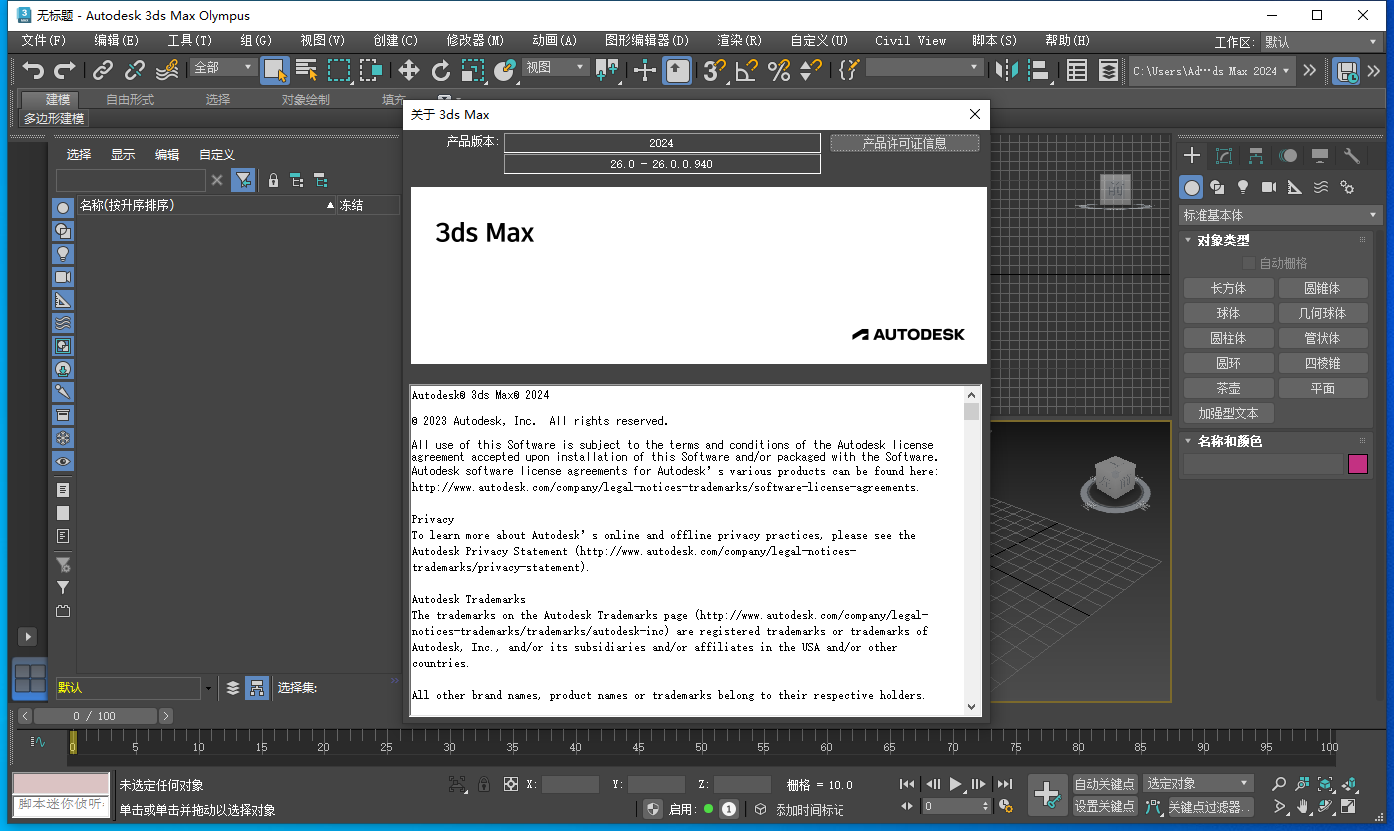This screenshot has width=1394, height=831.
Task: Open the 渲染(R) menu
Action: 739,41
